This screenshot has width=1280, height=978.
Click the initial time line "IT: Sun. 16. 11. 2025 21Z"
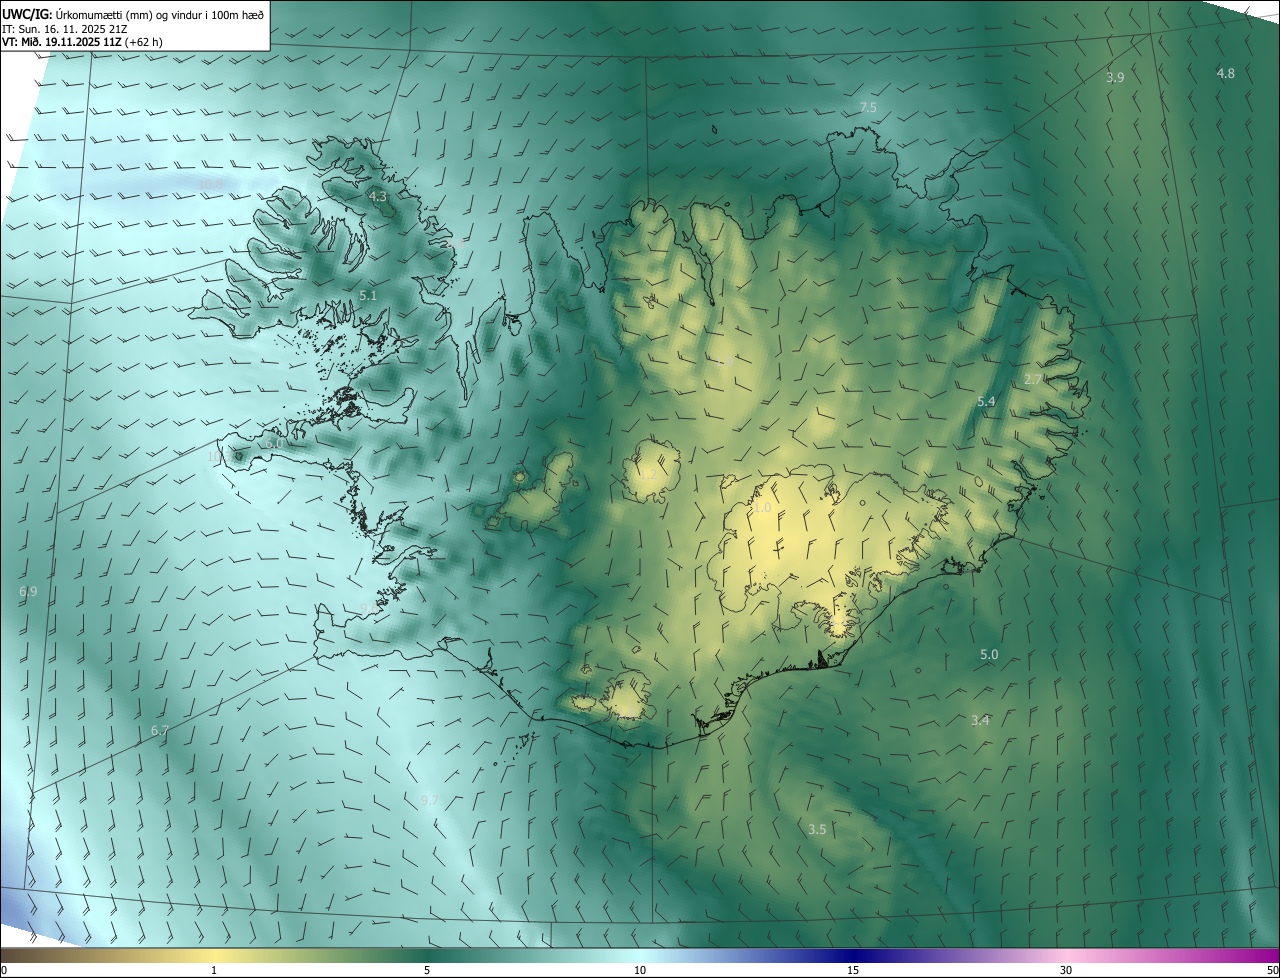[64, 29]
